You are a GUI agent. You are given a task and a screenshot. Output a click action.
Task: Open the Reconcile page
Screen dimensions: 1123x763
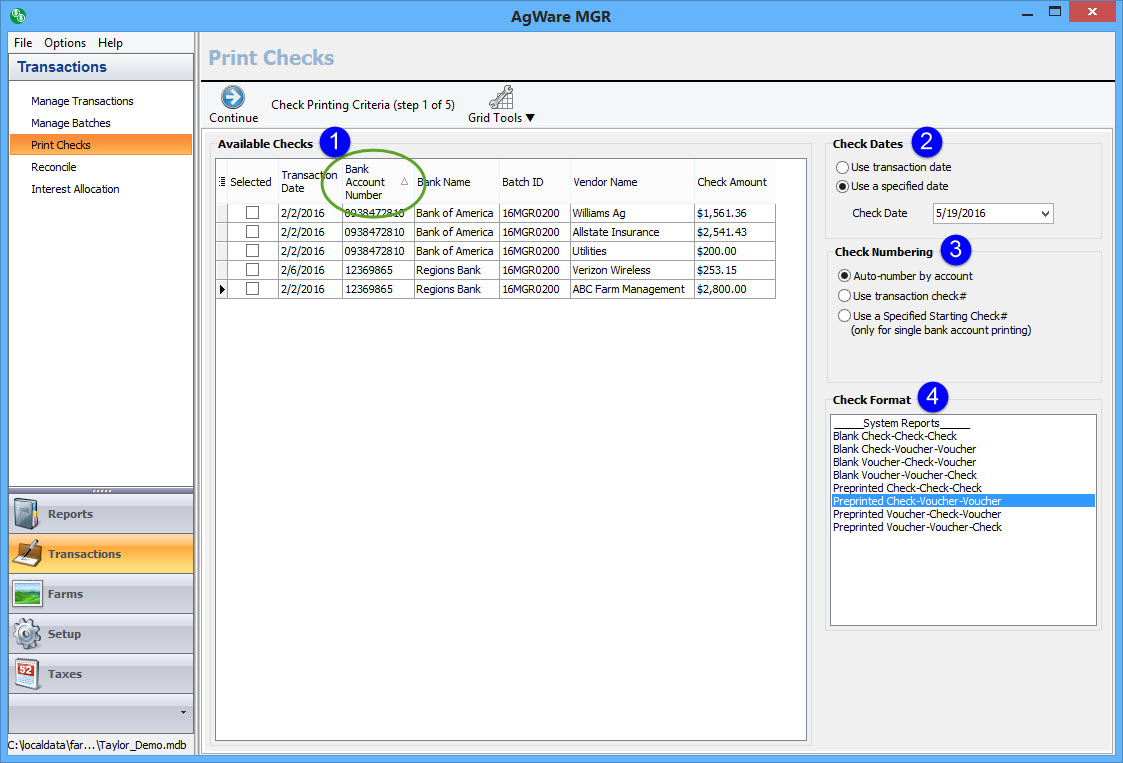pos(54,167)
